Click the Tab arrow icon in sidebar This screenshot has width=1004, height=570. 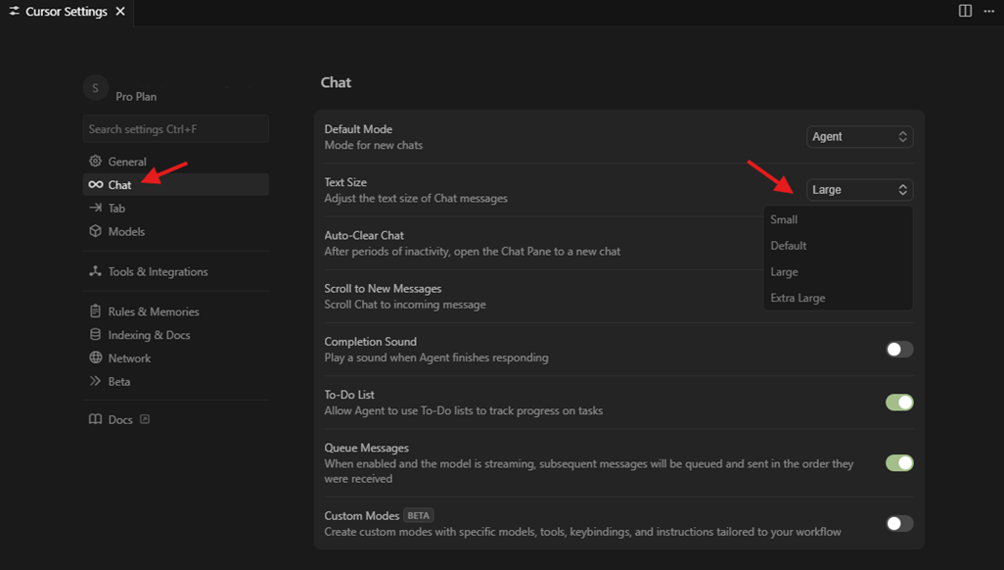[95, 208]
